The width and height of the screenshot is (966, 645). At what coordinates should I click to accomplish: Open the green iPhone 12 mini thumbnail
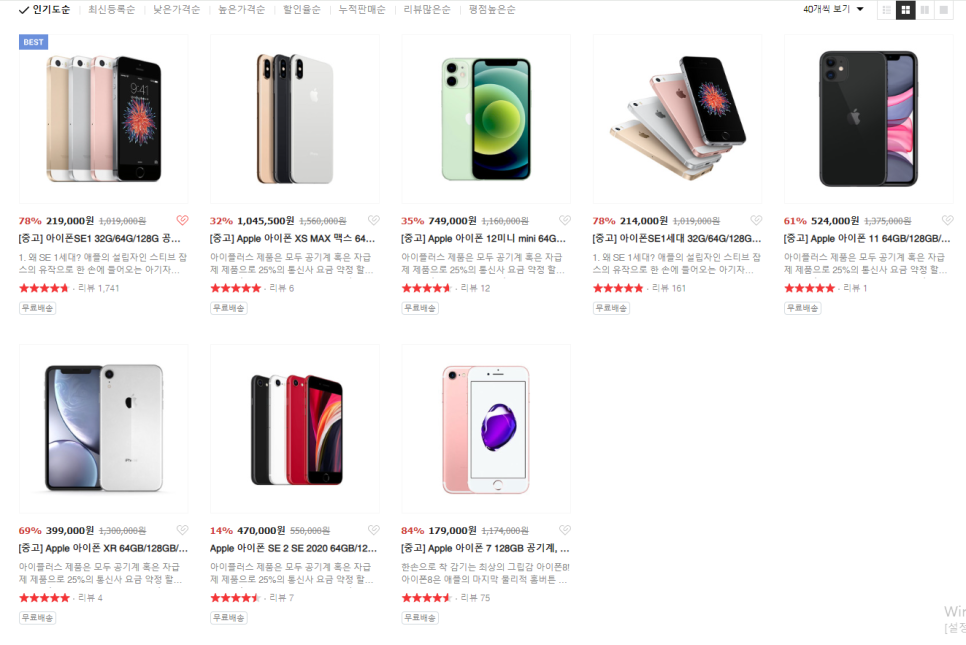(x=486, y=119)
